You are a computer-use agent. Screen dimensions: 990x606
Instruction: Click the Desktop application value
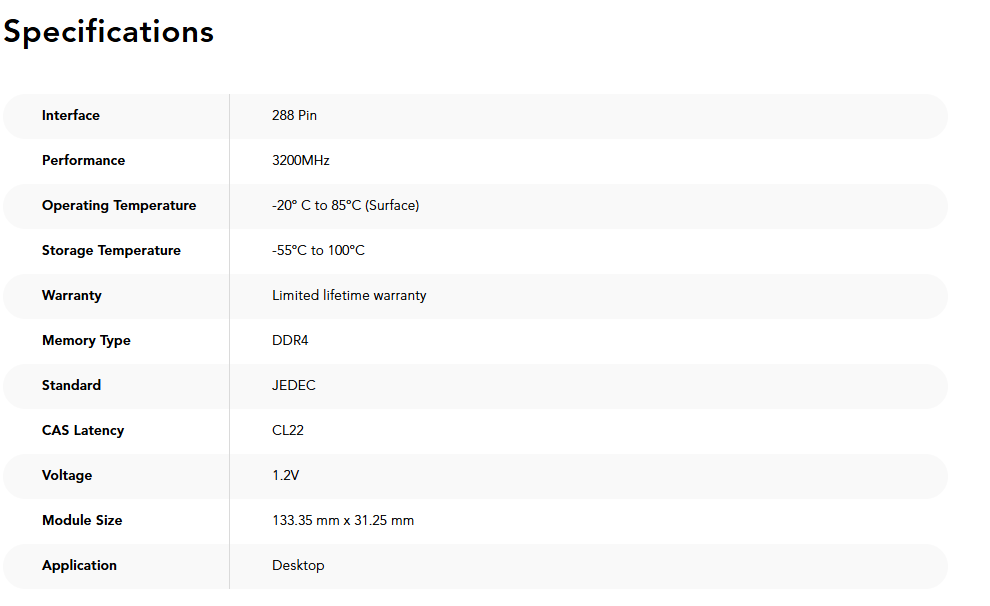[x=298, y=566]
